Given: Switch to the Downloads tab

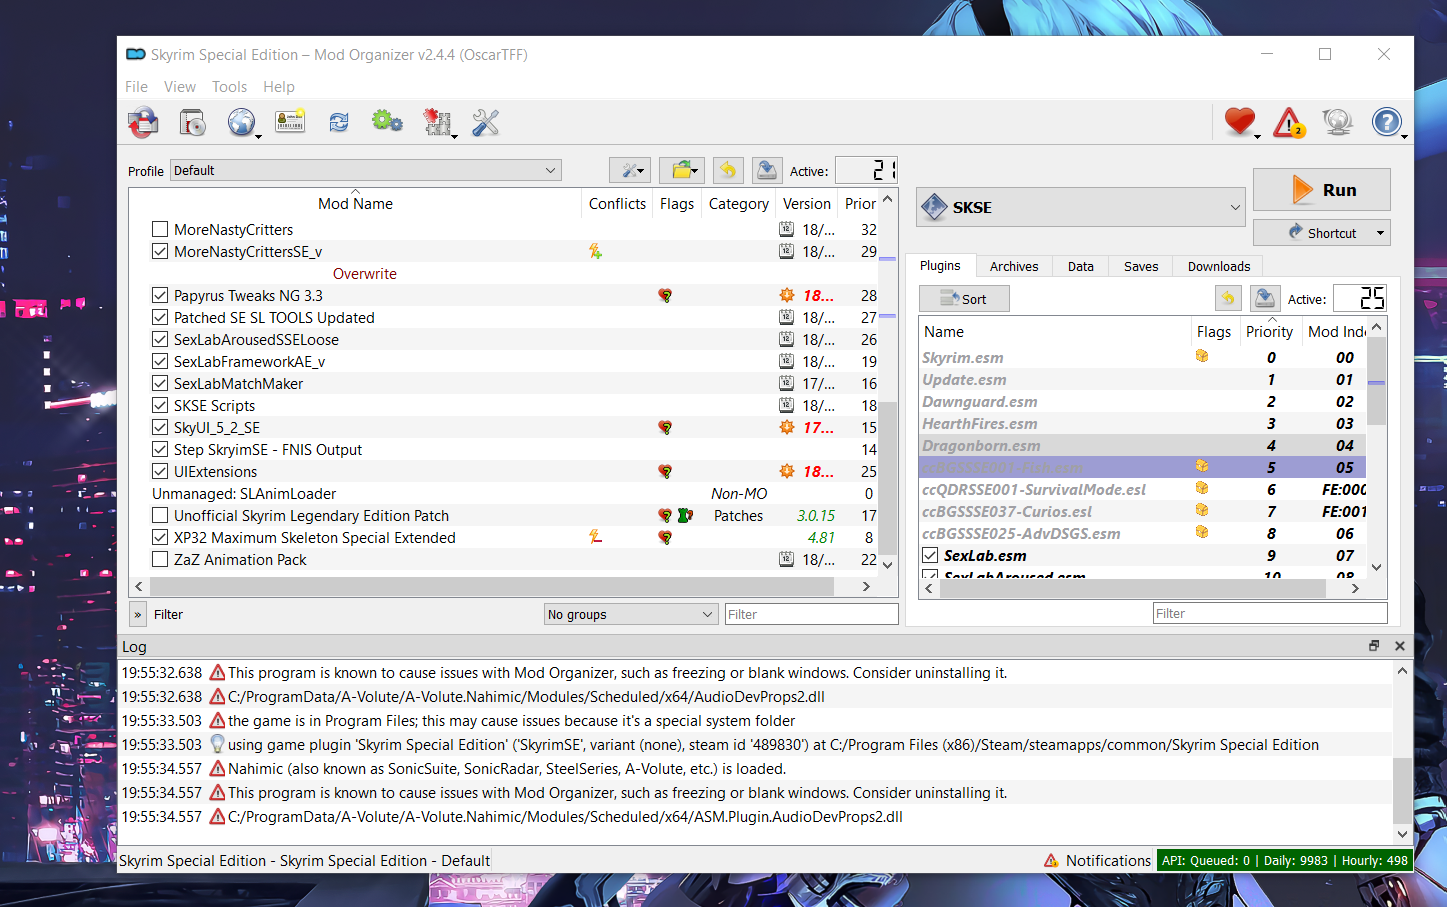Looking at the screenshot, I should point(1219,266).
